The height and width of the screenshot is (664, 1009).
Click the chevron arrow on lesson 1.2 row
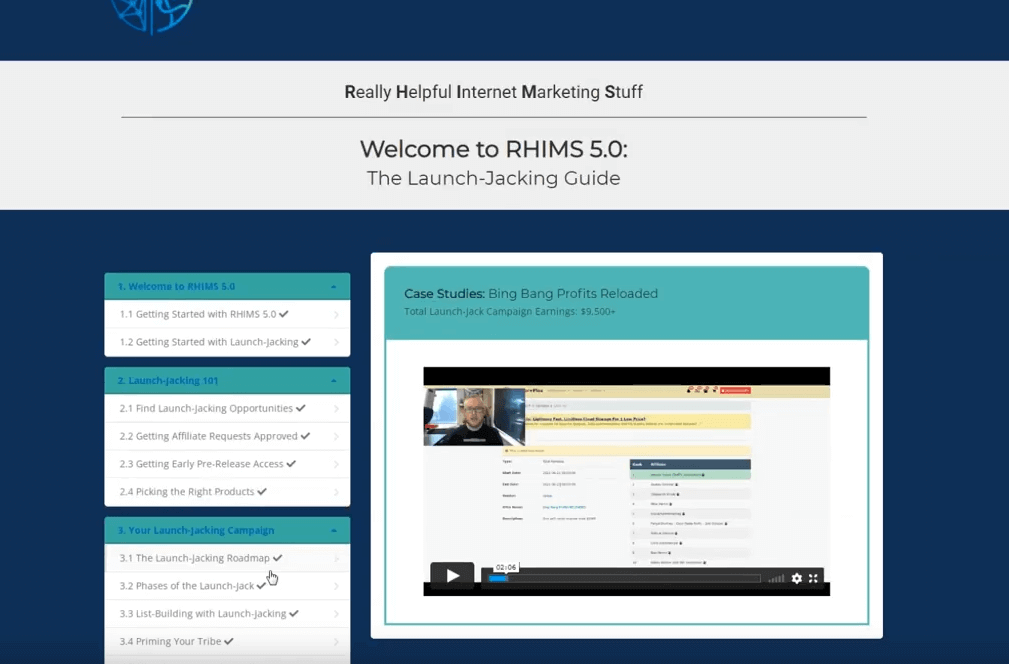[x=337, y=342]
